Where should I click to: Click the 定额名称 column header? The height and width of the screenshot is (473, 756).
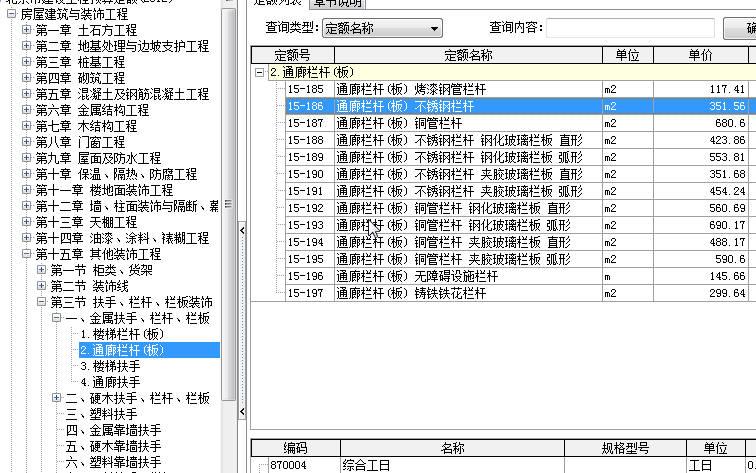tap(468, 55)
